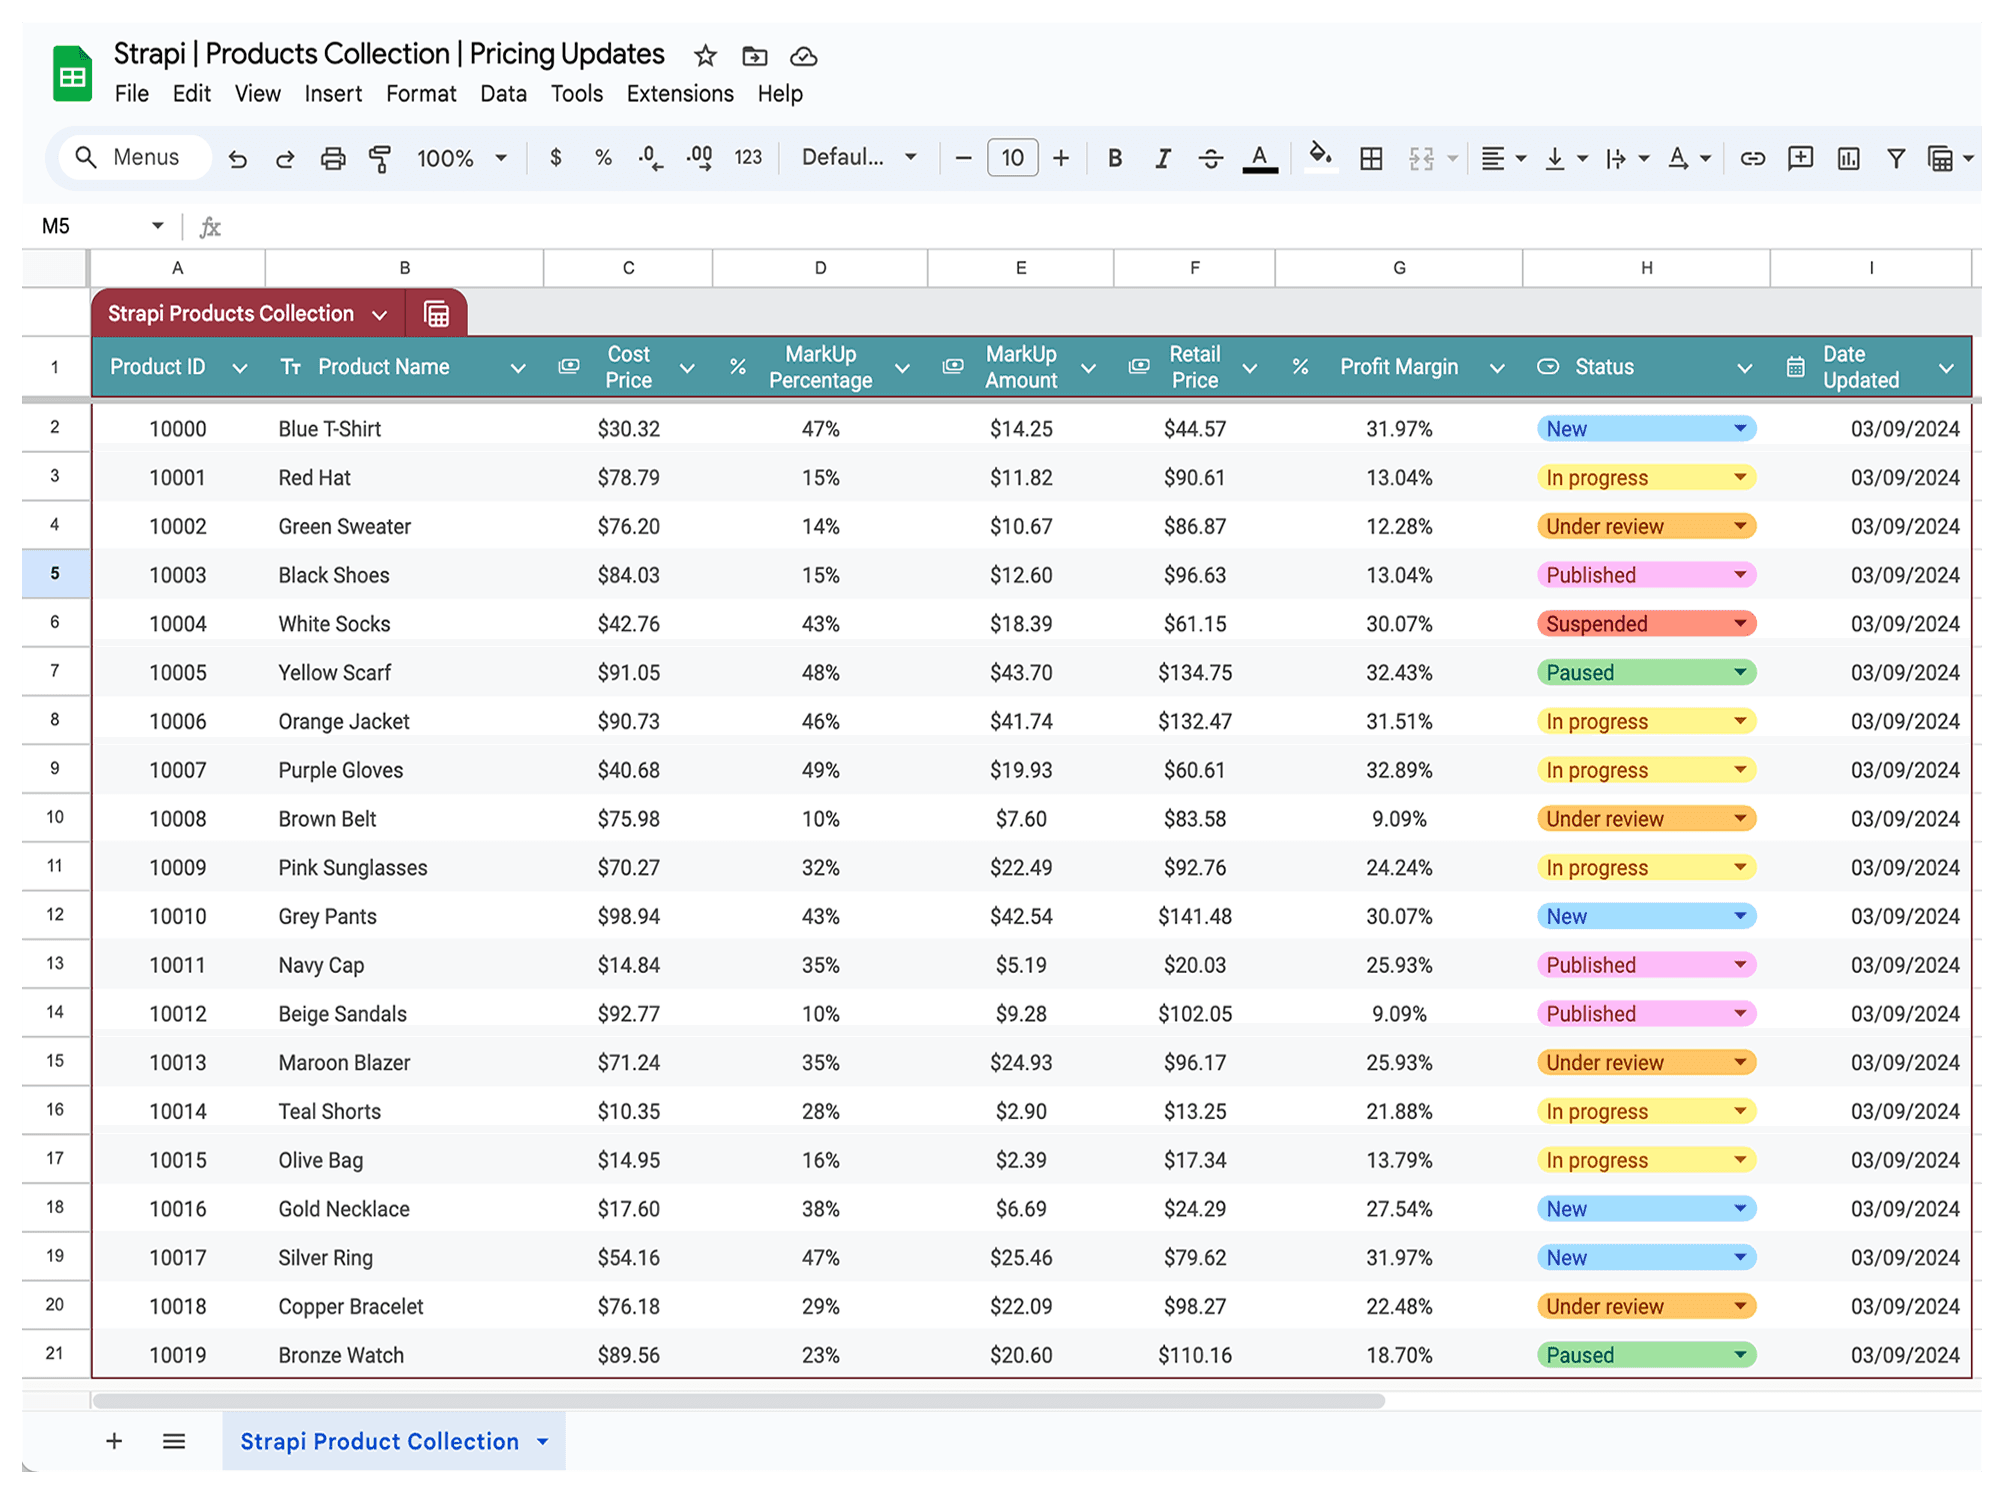Format as percent icon

click(x=603, y=157)
